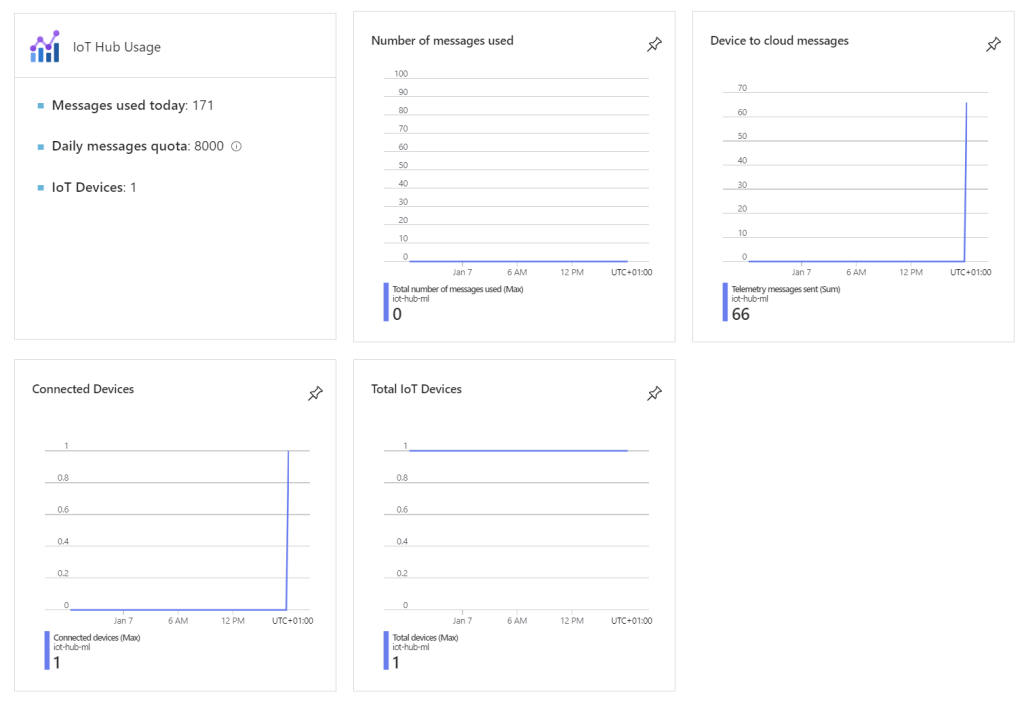Click the Daily messages quota entry
The height and width of the screenshot is (703, 1024).
(x=138, y=146)
